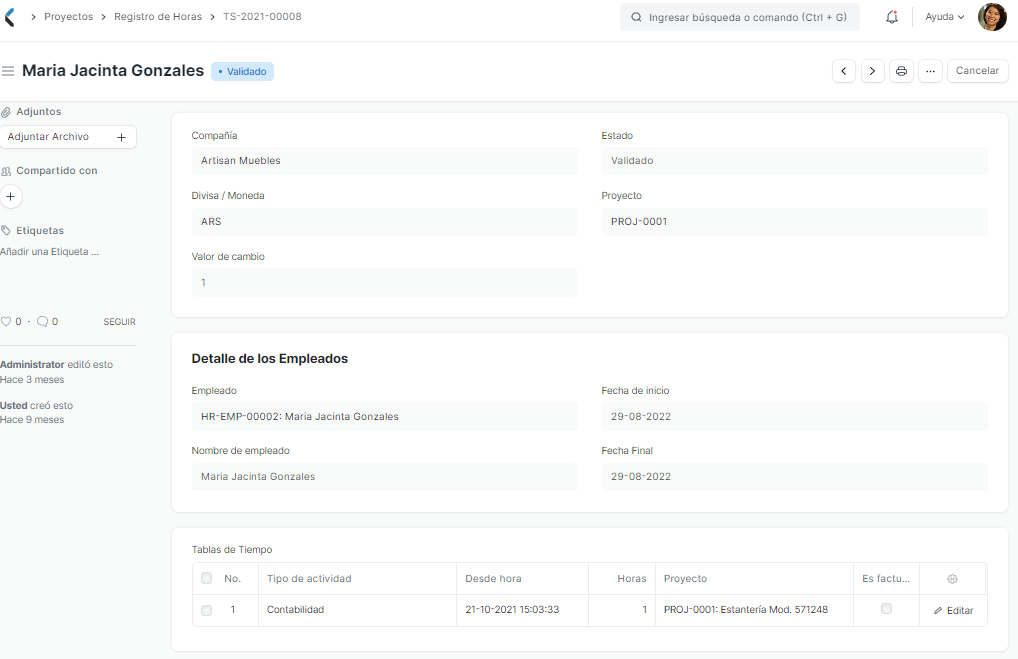Open table column settings gear
This screenshot has width=1018, height=659.
[952, 579]
